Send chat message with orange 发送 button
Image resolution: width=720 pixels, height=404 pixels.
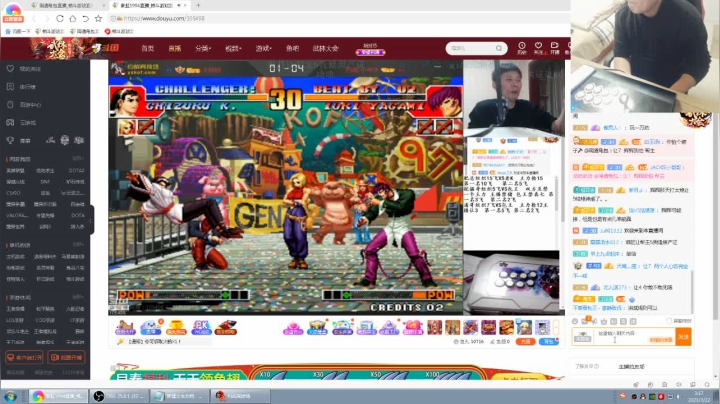pos(683,337)
